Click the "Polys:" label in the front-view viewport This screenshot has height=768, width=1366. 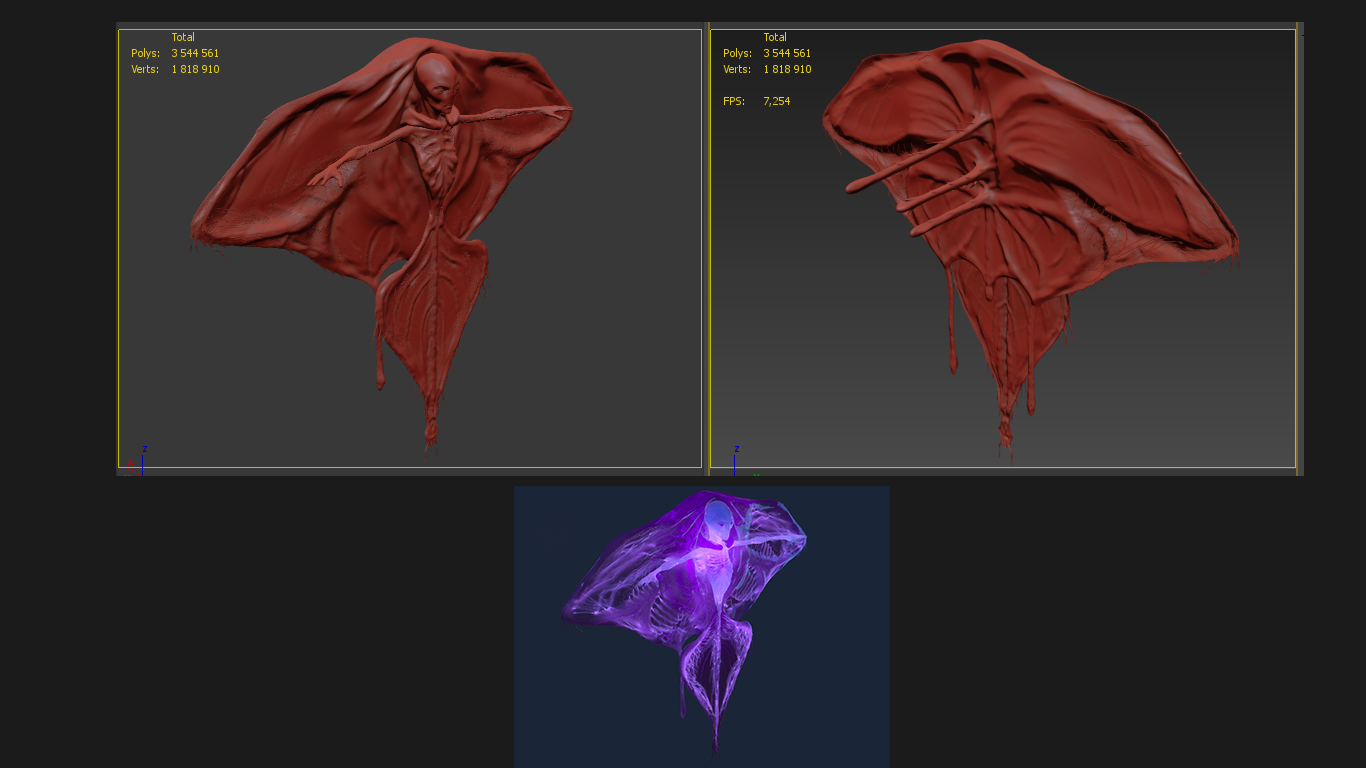(x=146, y=53)
